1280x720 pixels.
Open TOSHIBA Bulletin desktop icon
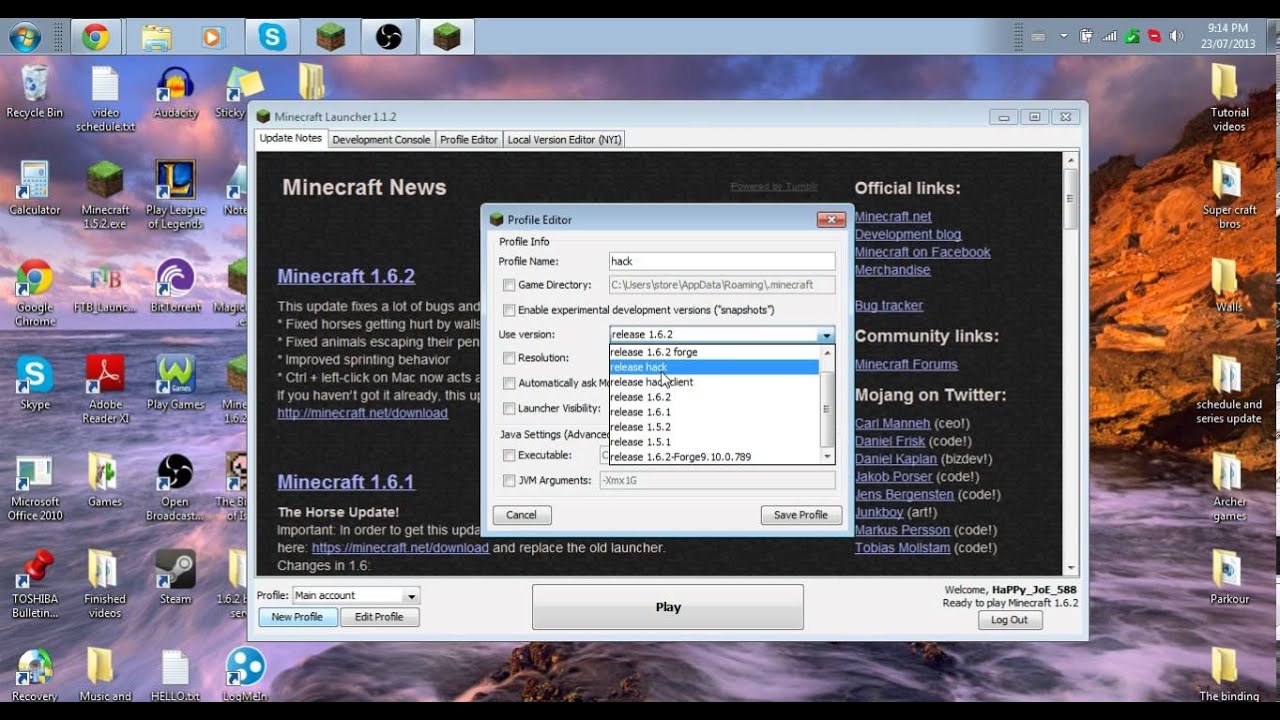click(x=35, y=583)
